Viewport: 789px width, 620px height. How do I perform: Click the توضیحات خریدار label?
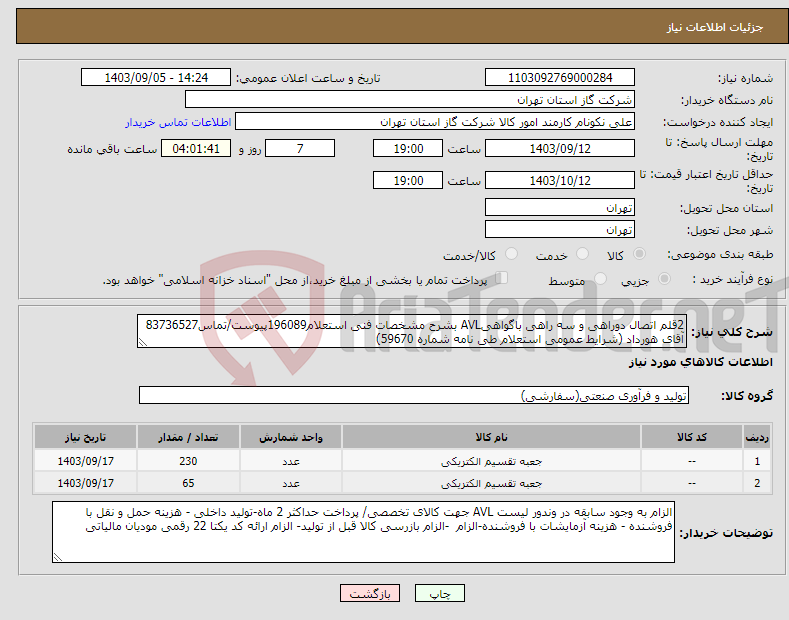pos(726,532)
